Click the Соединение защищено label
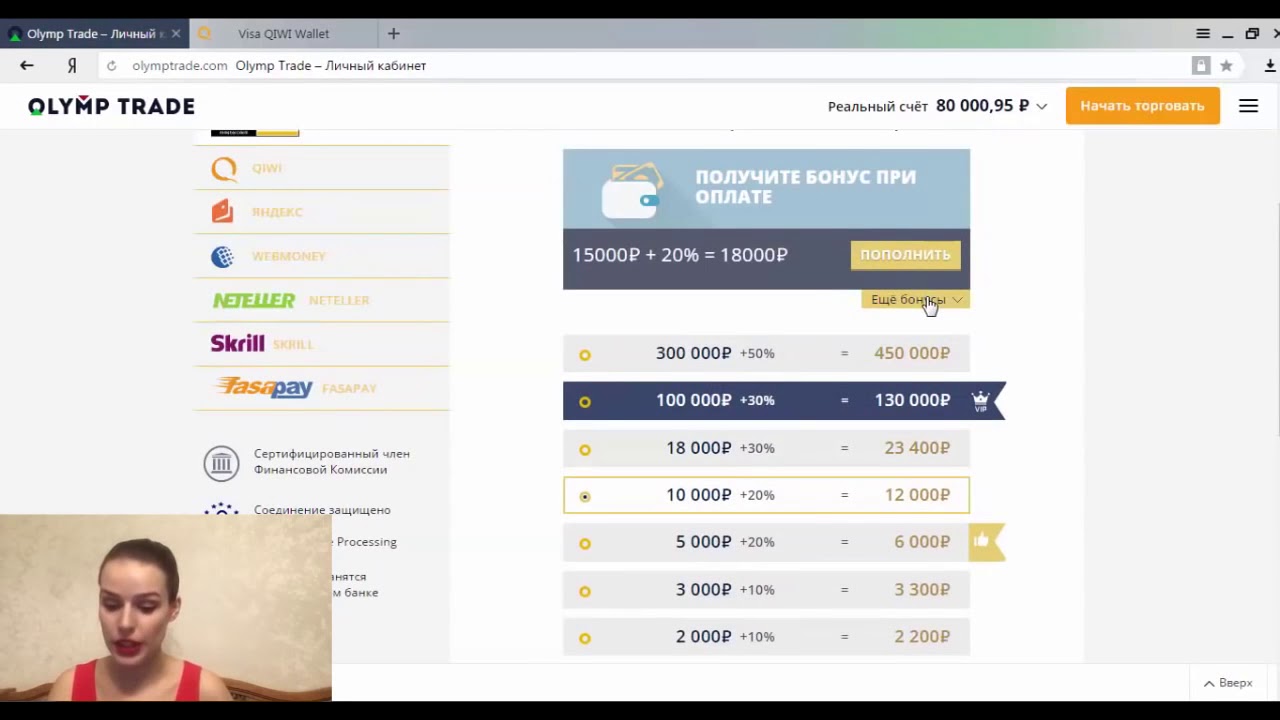The height and width of the screenshot is (720, 1280). click(x=322, y=510)
